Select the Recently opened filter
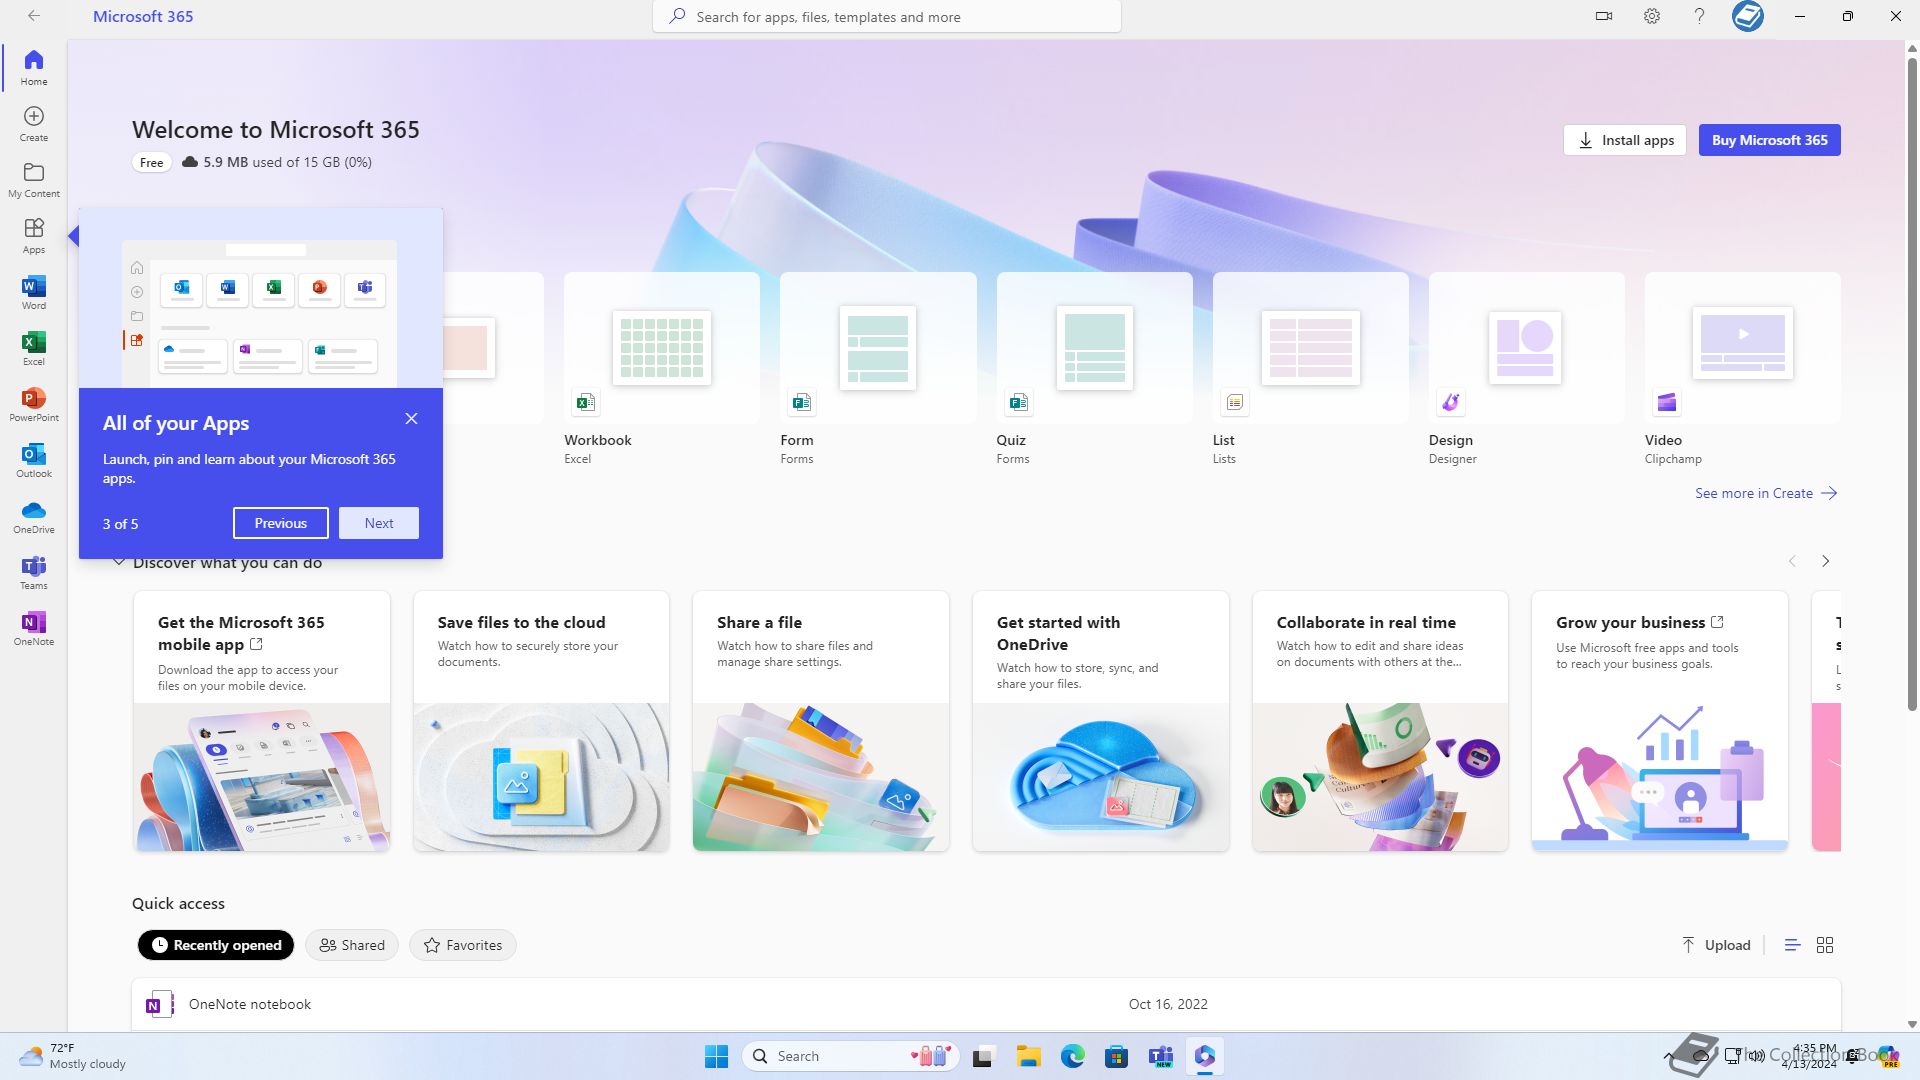 pos(216,945)
